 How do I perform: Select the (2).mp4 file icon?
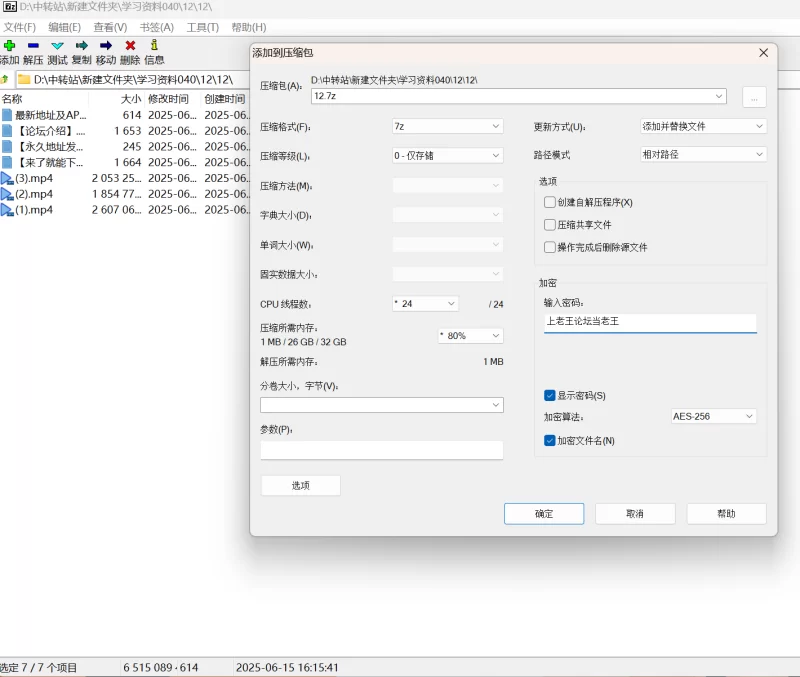click(x=7, y=194)
